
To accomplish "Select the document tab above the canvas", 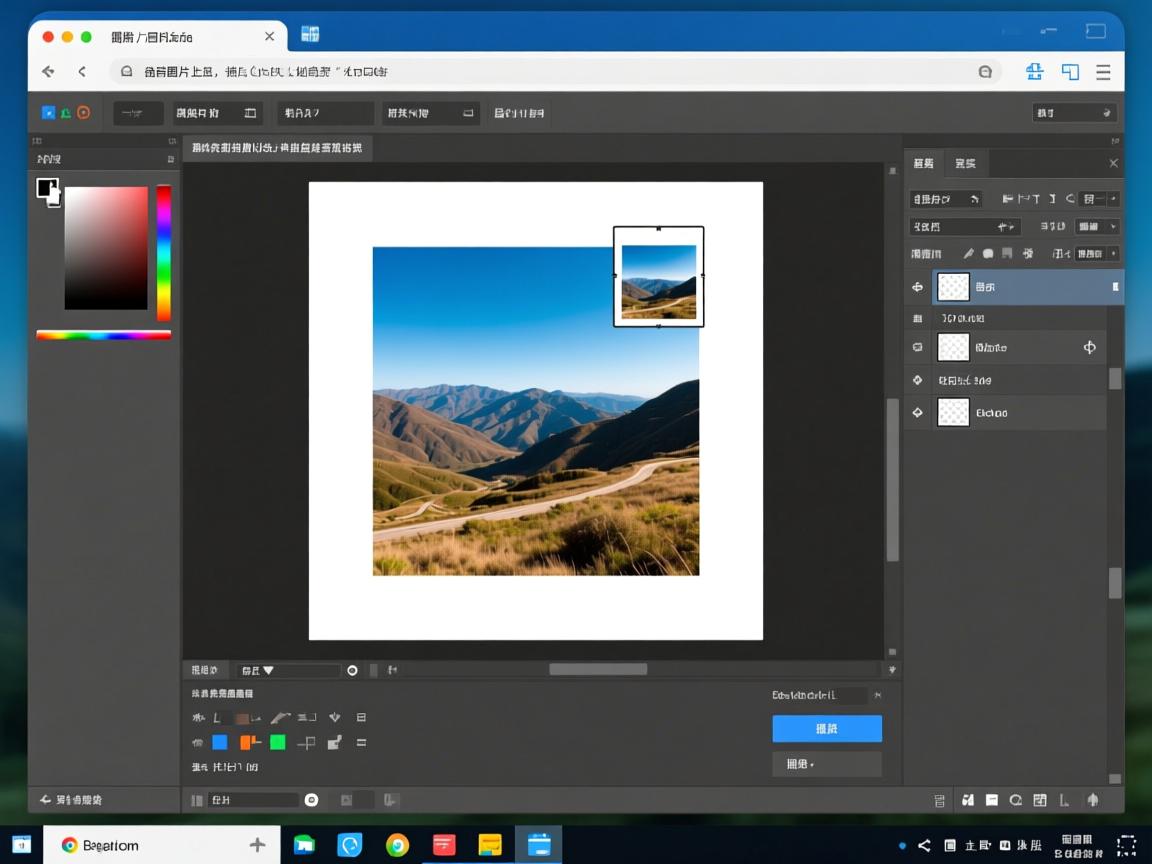I will click(277, 148).
